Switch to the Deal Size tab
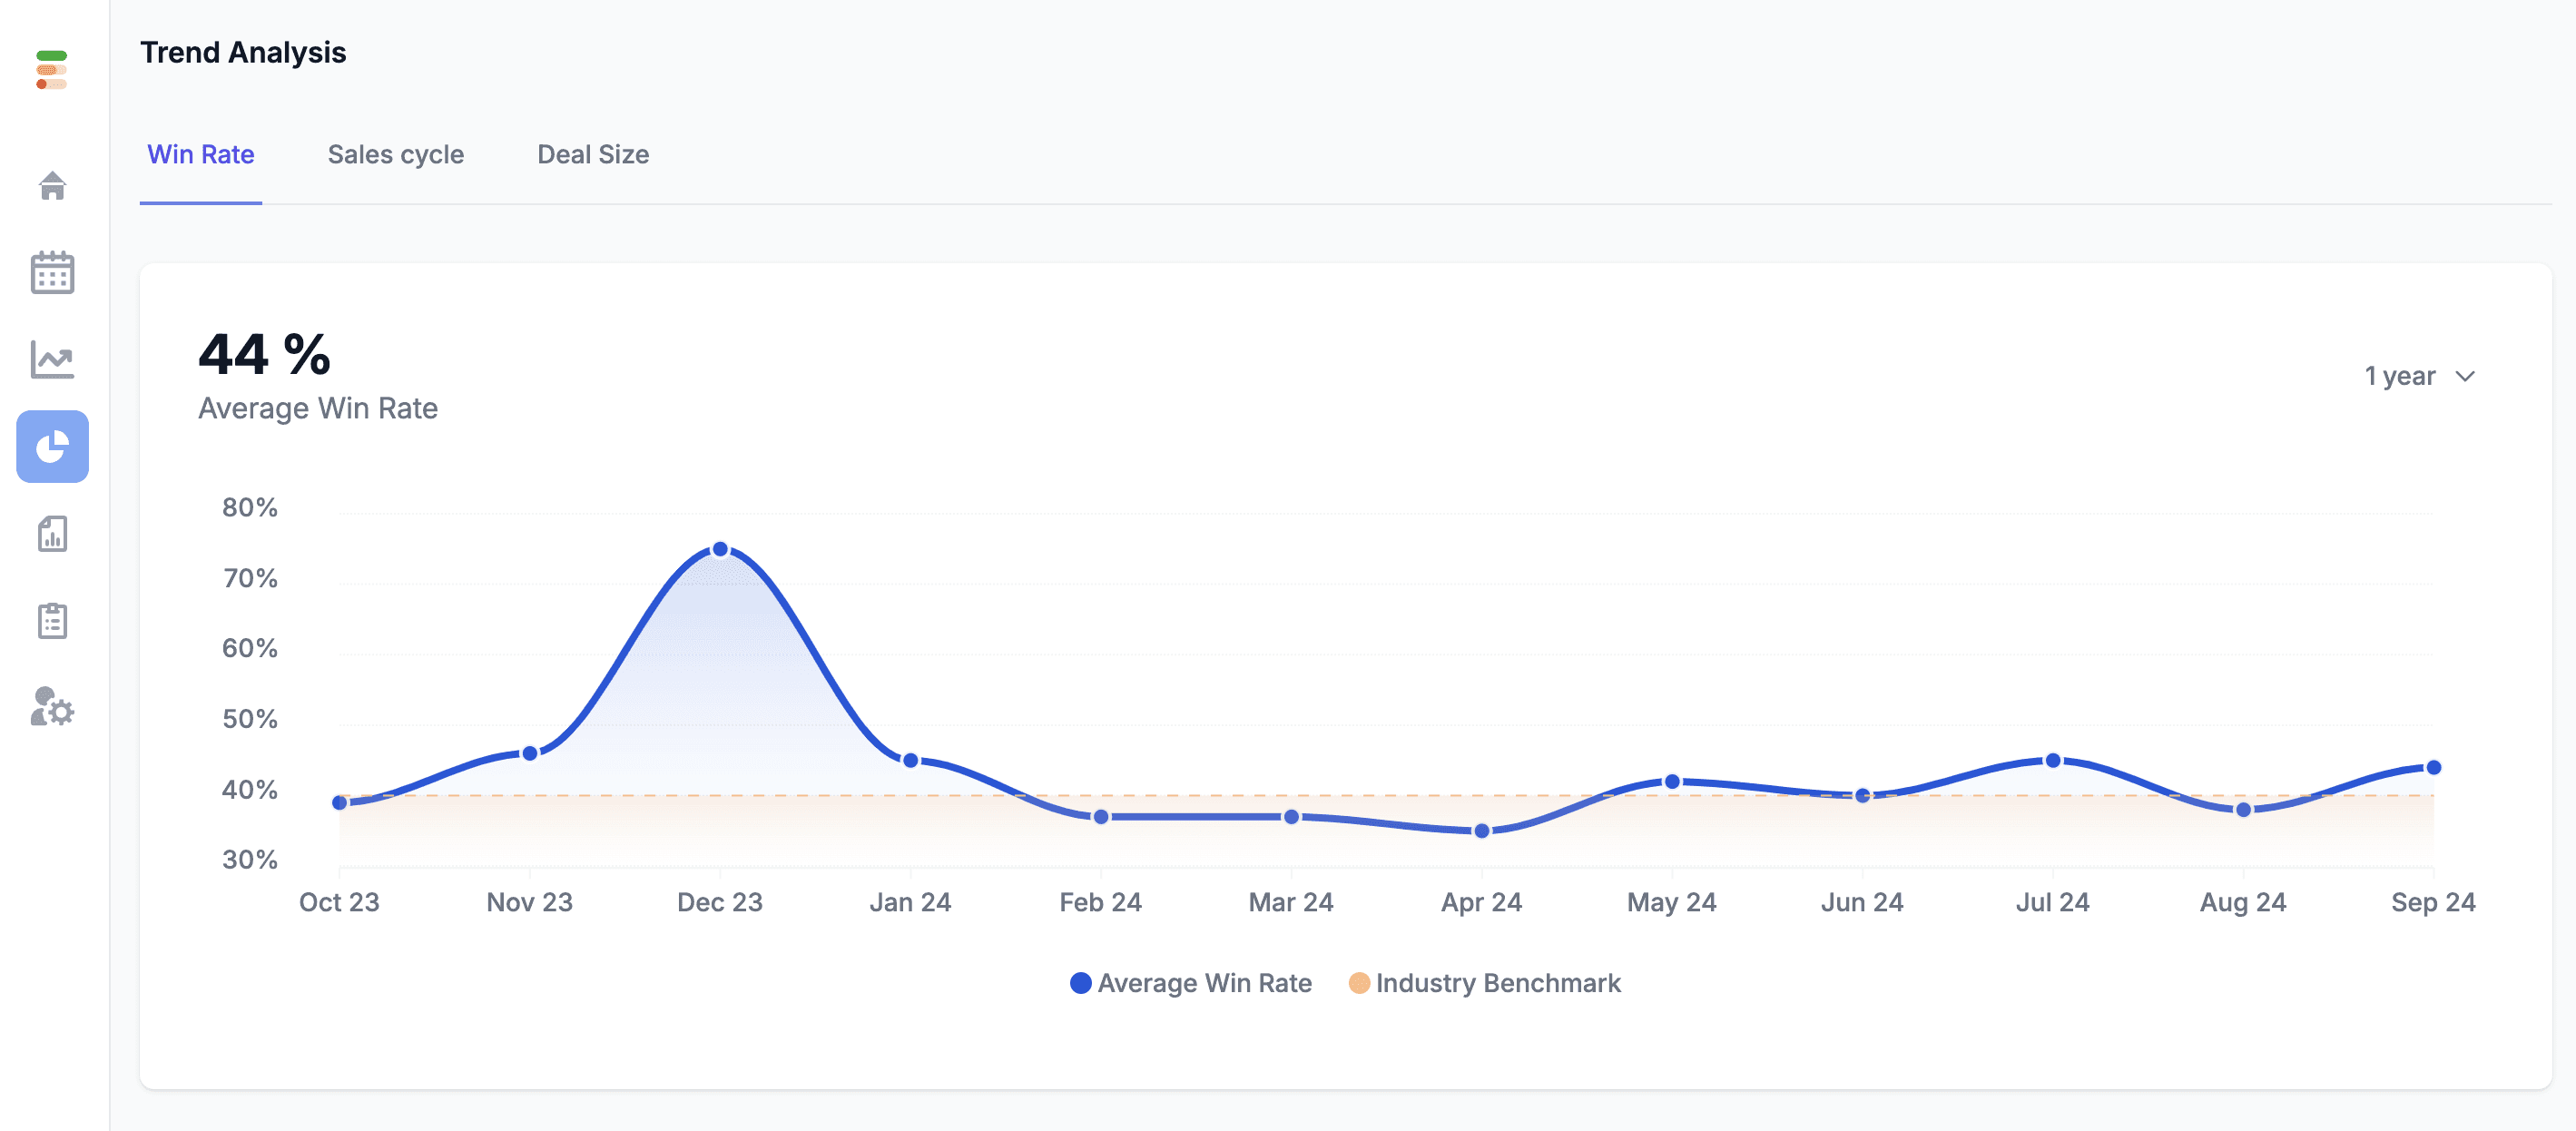 593,152
